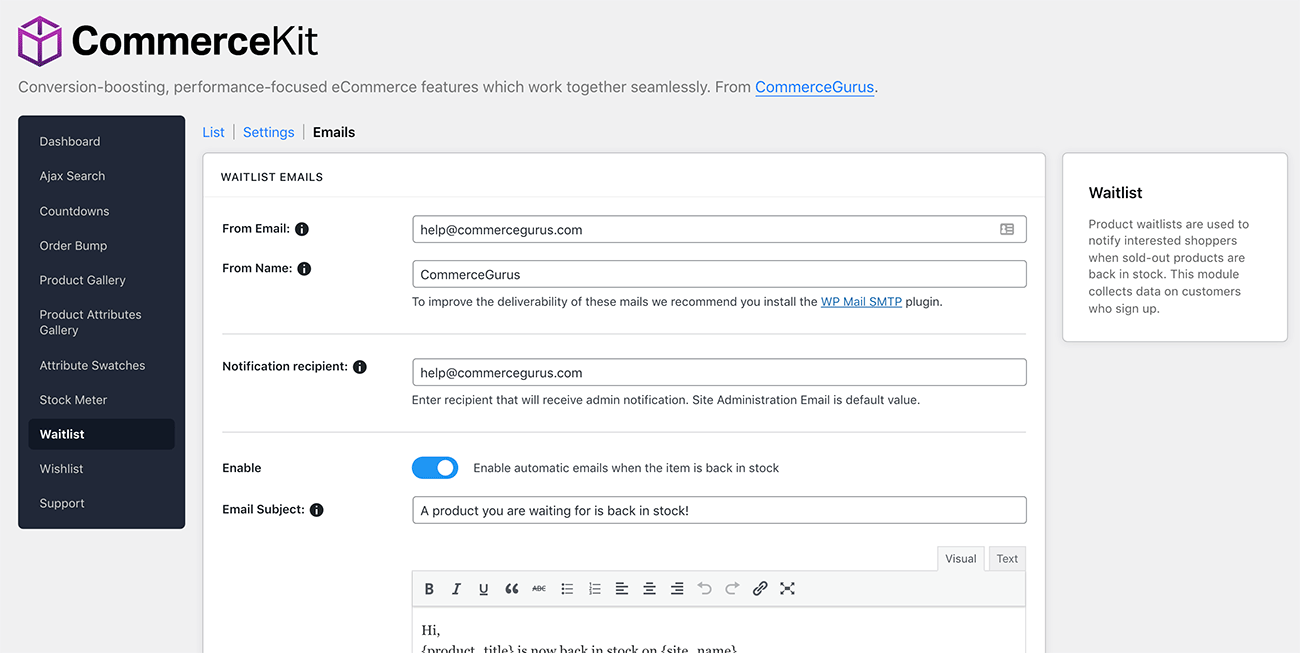Open the CommerceGurus link

pyautogui.click(x=815, y=87)
